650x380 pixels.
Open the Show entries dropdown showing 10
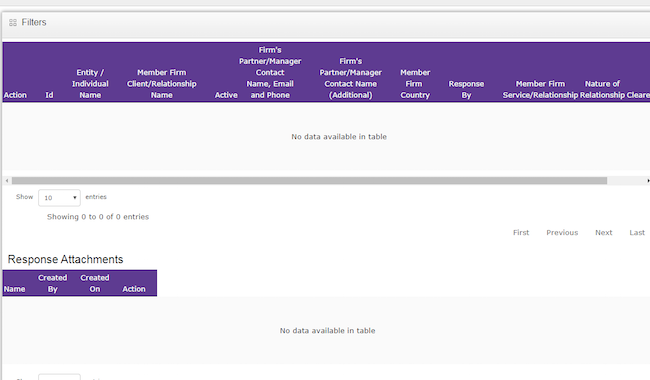(59, 198)
